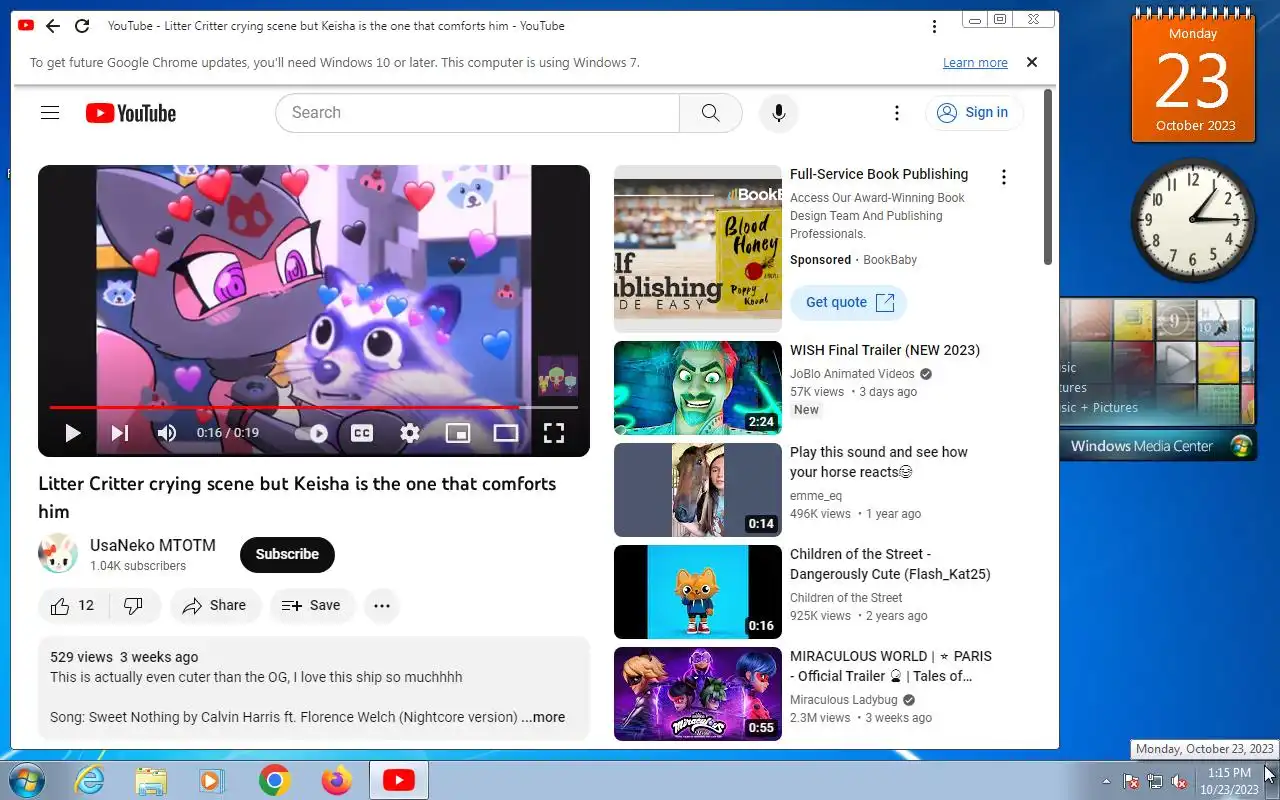Open Windows Media Center gadget

pos(1157,379)
